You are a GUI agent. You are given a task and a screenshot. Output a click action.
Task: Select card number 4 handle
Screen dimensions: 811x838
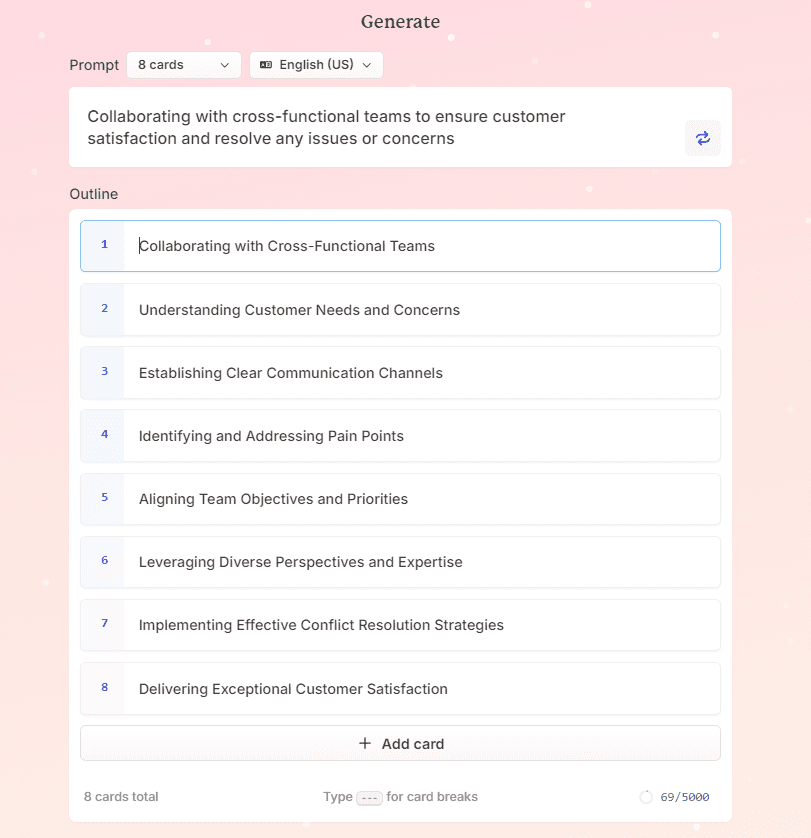click(103, 436)
